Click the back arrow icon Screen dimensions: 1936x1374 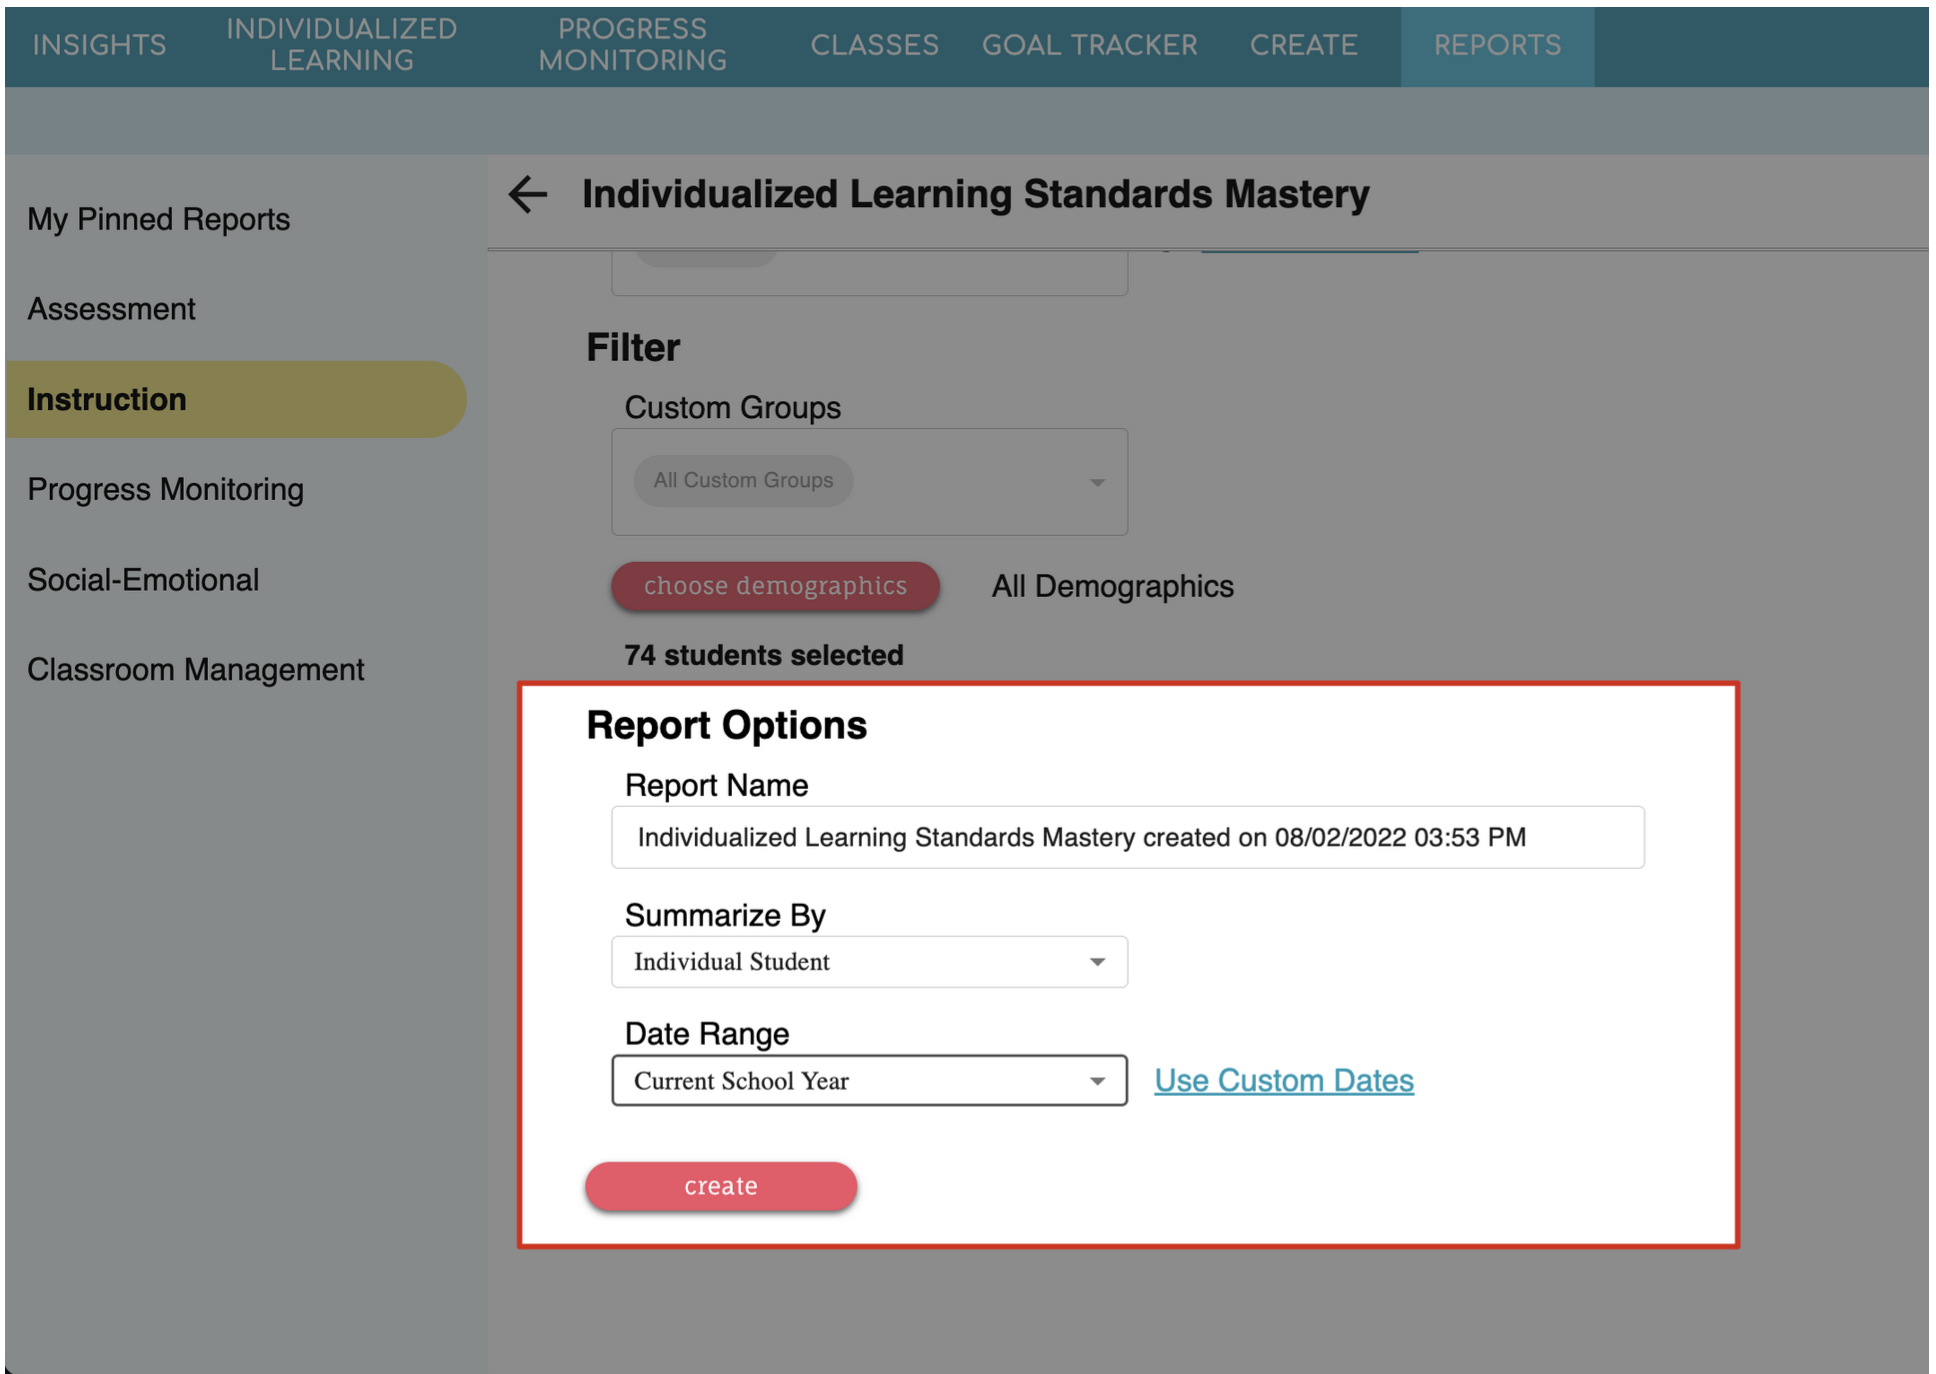coord(528,194)
